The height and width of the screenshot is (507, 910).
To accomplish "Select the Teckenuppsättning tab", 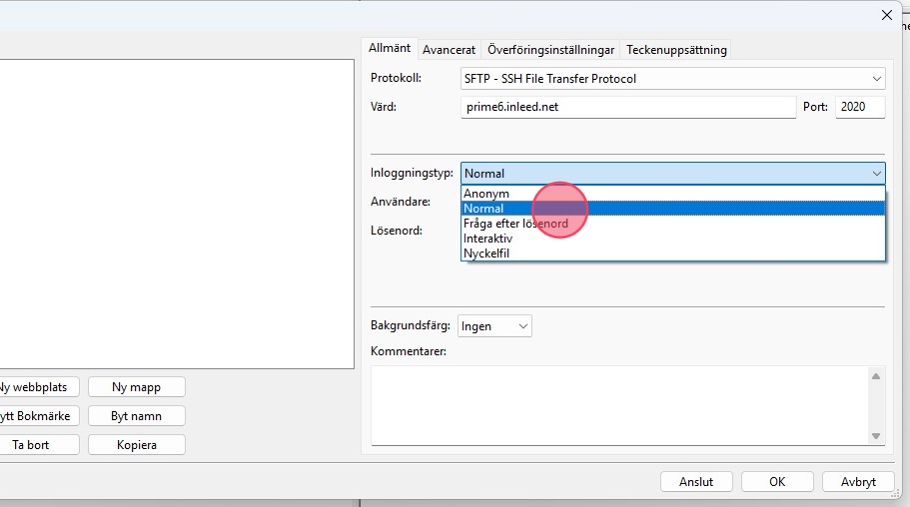I will click(676, 49).
